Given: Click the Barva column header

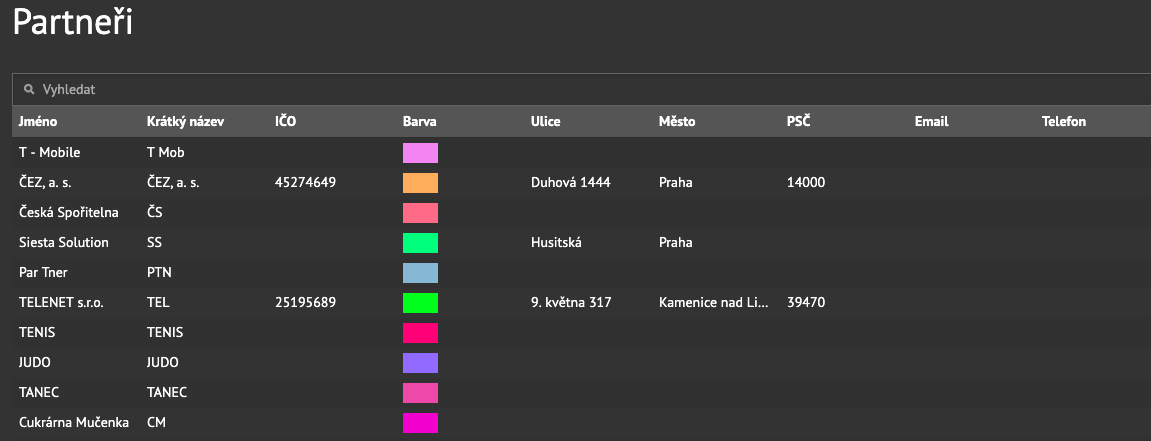Looking at the screenshot, I should pyautogui.click(x=420, y=122).
